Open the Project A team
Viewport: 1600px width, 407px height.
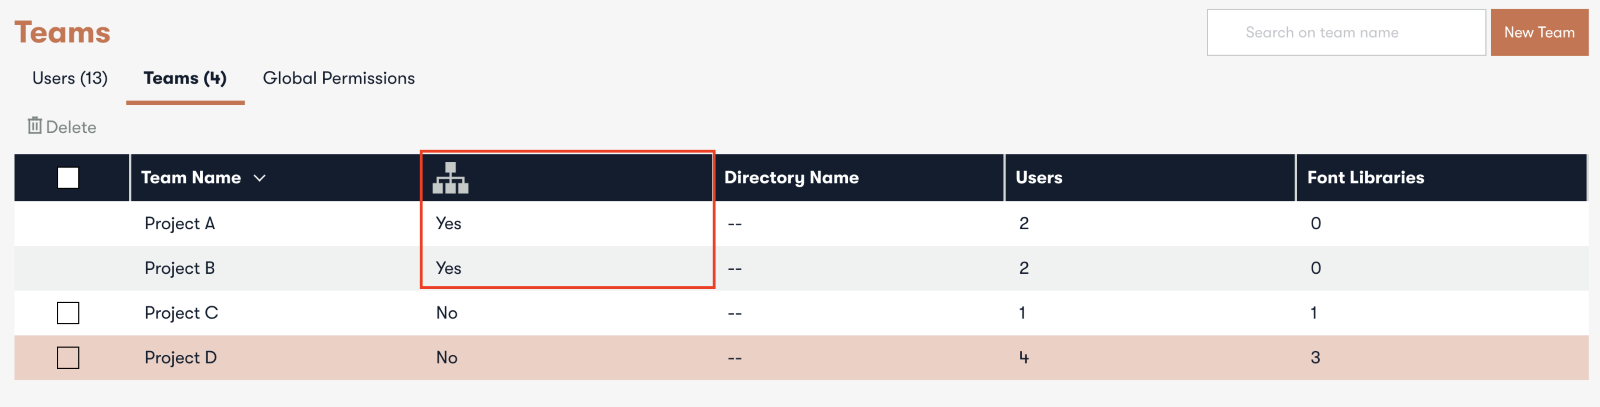click(x=180, y=223)
